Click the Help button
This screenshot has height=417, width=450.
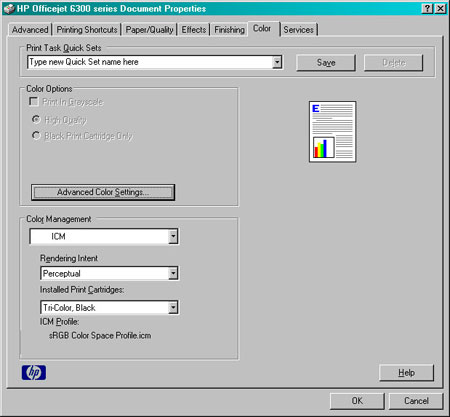(x=406, y=372)
